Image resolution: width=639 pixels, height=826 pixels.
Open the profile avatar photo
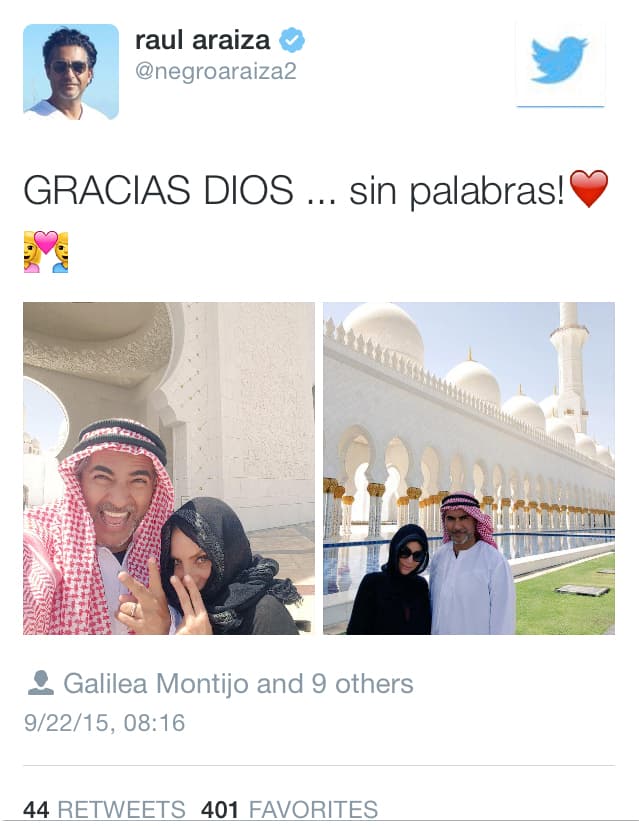[71, 72]
